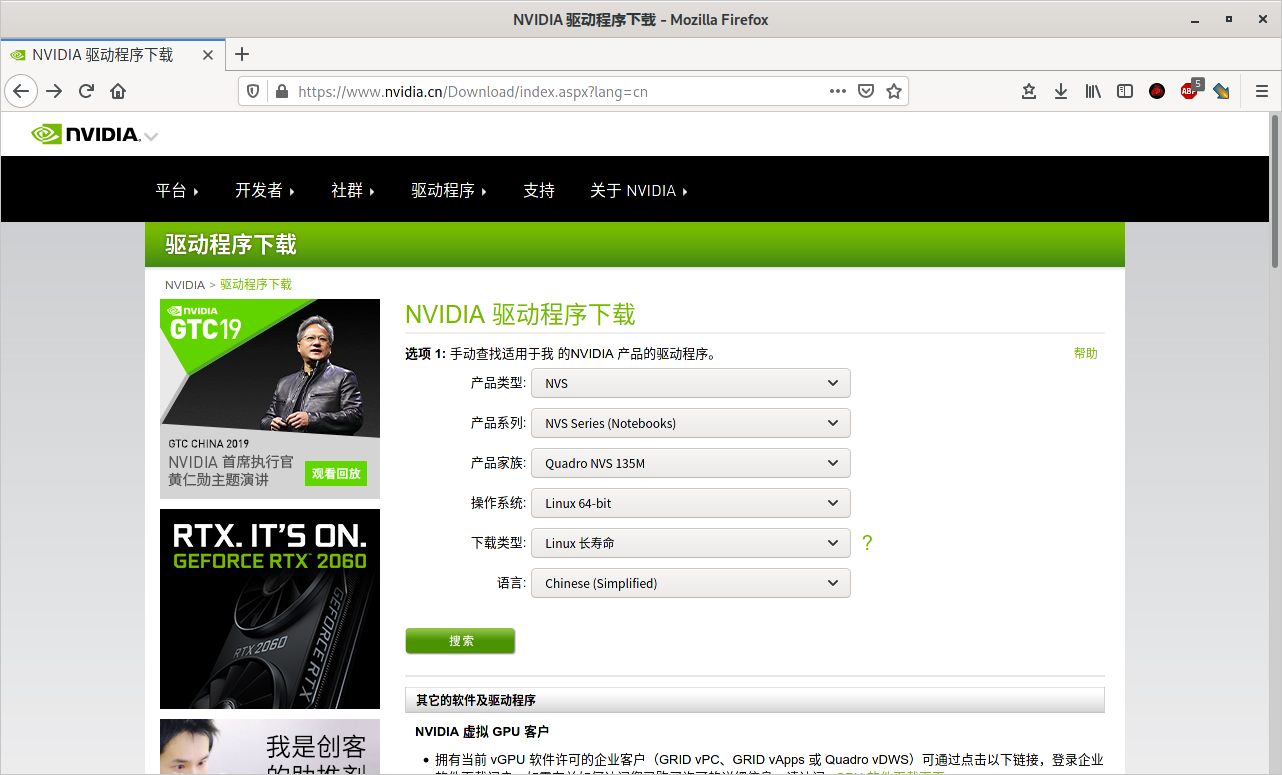
Task: Maximize the Firefox window
Action: pyautogui.click(x=1229, y=20)
